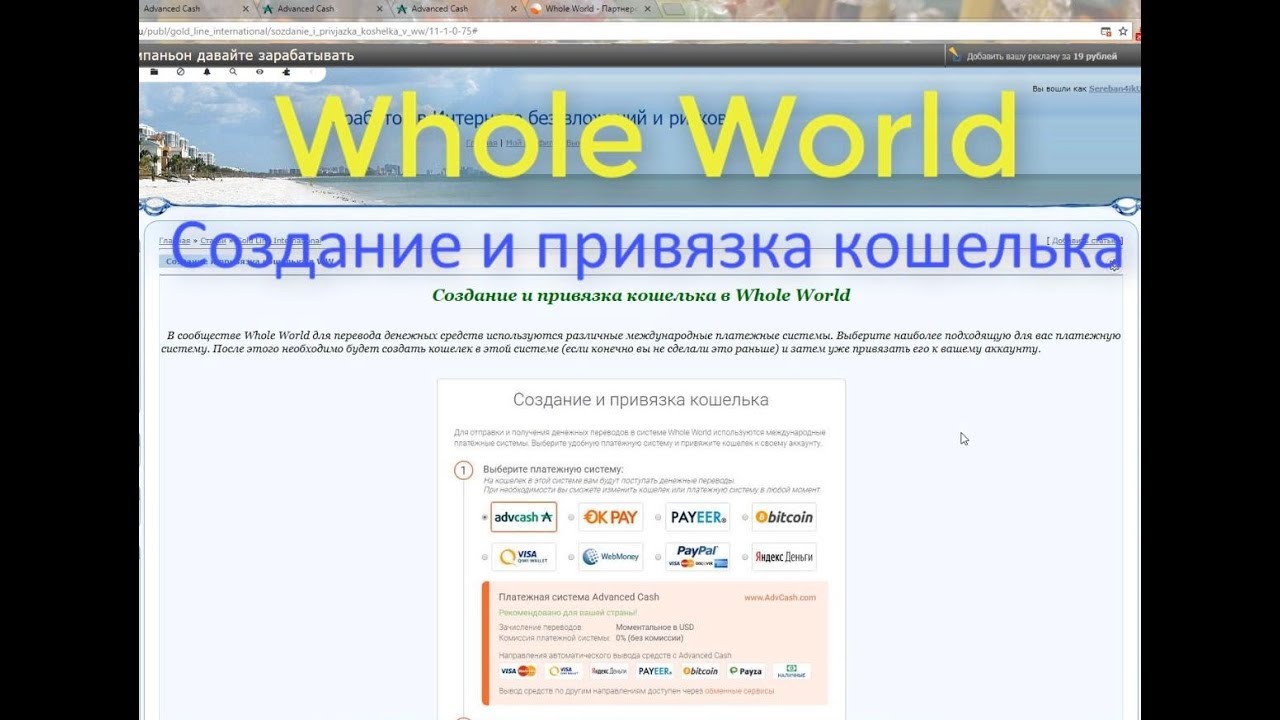The height and width of the screenshot is (720, 1280).
Task: Click the Рекомендовано для вашей страны text
Action: coord(568,612)
